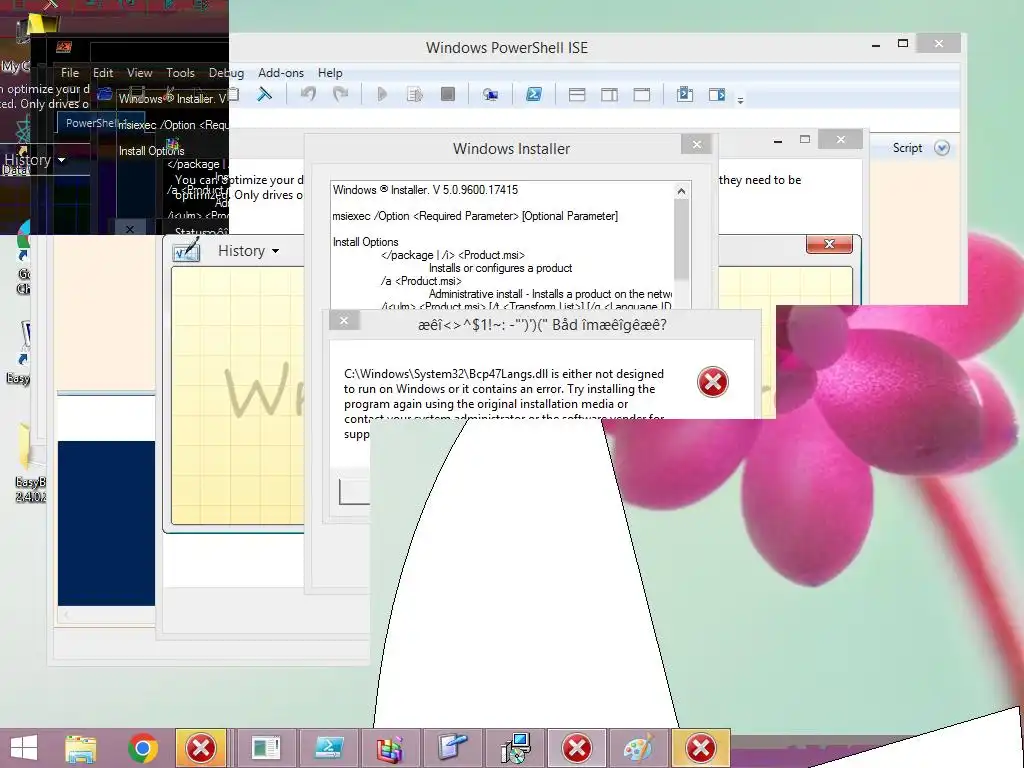
Task: Click 'Installs or configures a product' text
Action: [500, 268]
